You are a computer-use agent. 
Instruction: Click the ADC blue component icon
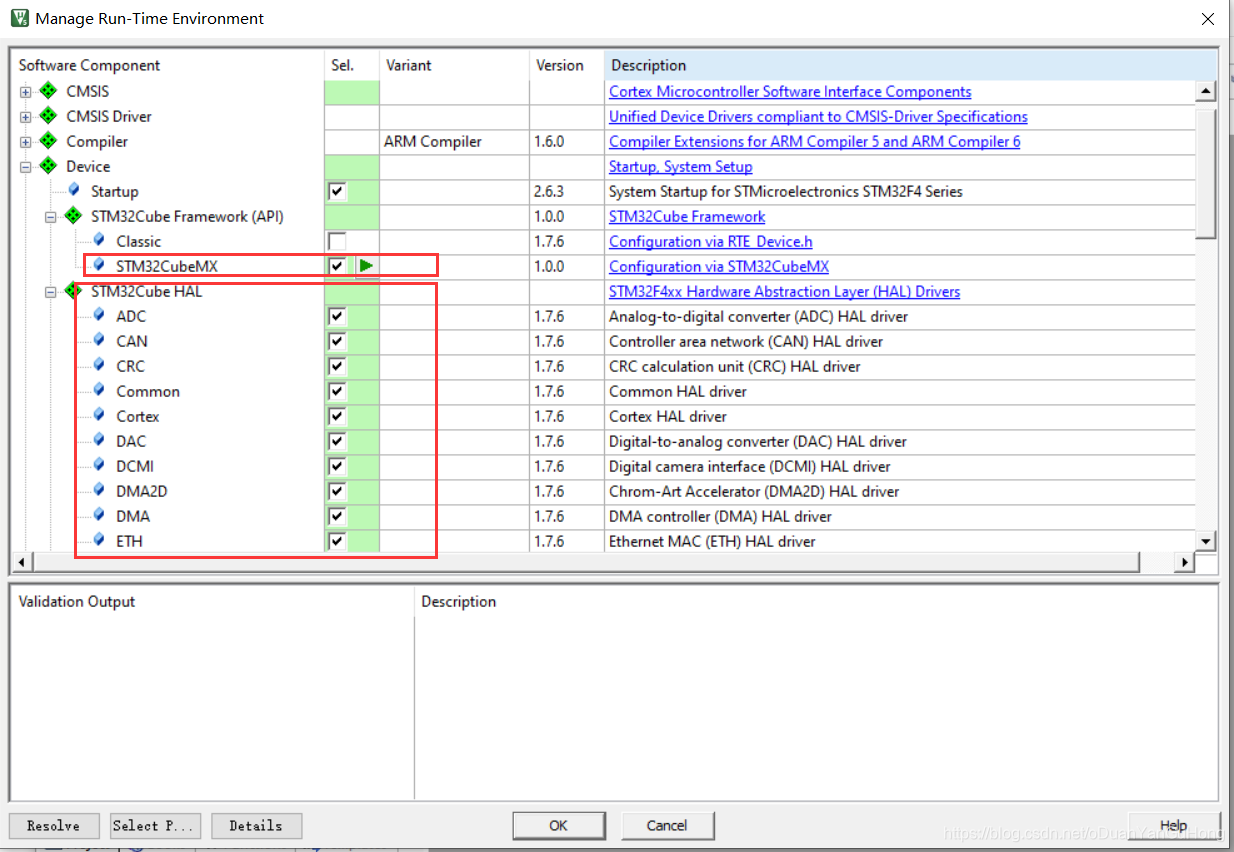tap(99, 315)
